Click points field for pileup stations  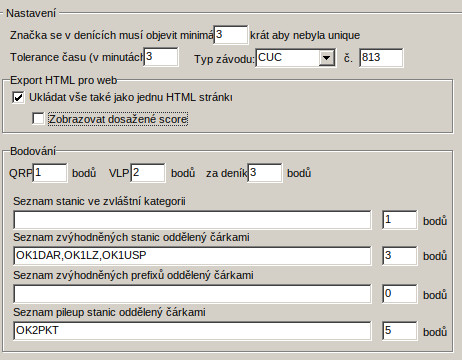point(400,331)
